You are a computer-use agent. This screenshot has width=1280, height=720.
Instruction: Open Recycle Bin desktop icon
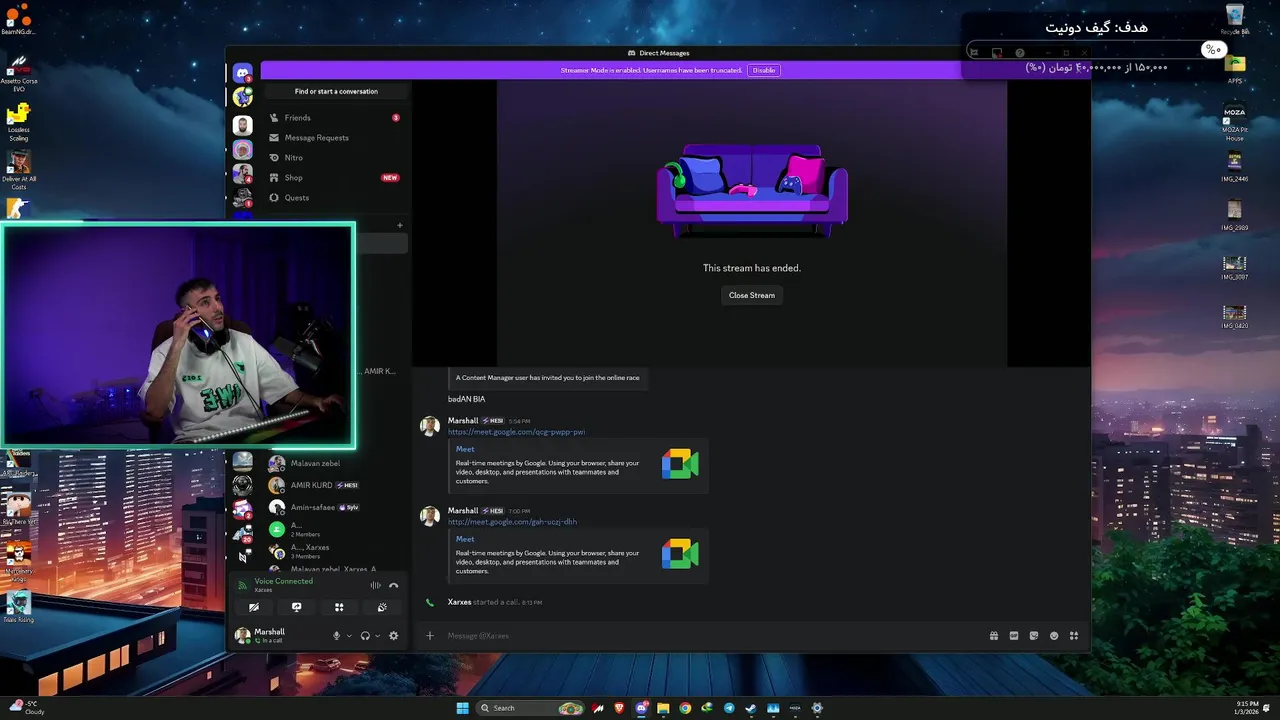click(1235, 19)
